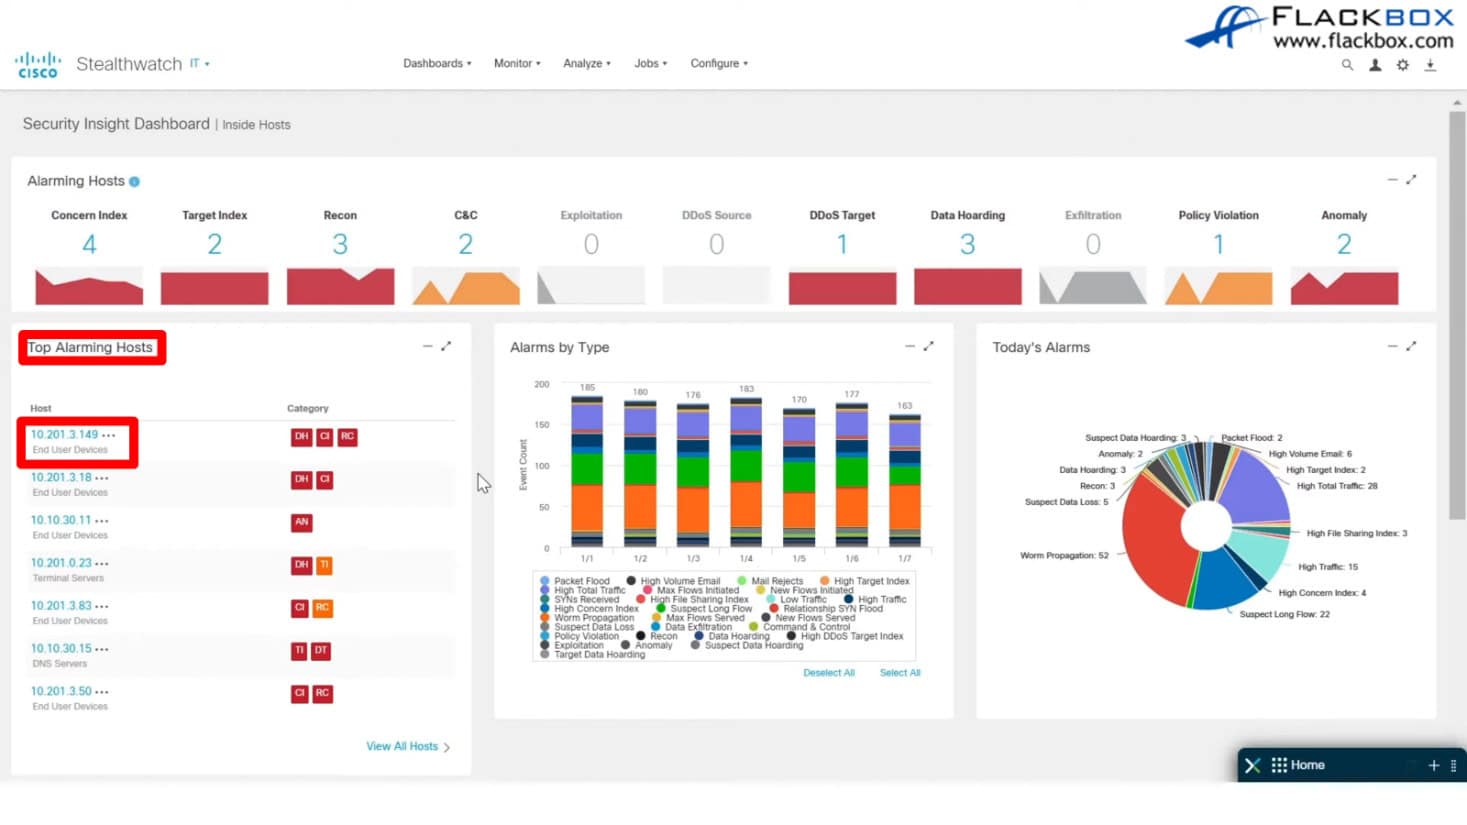Expand the Top Alarming Hosts panel
The height and width of the screenshot is (825, 1467).
(446, 346)
